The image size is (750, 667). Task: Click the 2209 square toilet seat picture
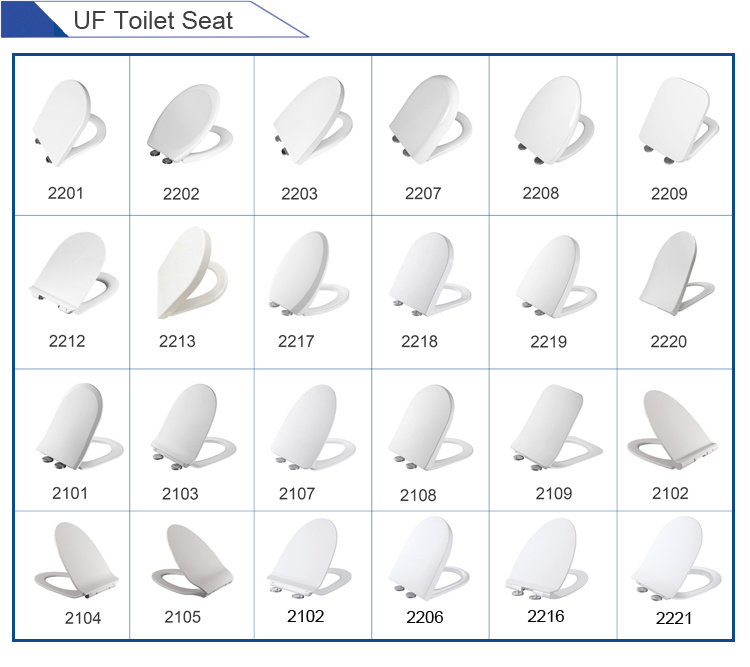tap(679, 121)
